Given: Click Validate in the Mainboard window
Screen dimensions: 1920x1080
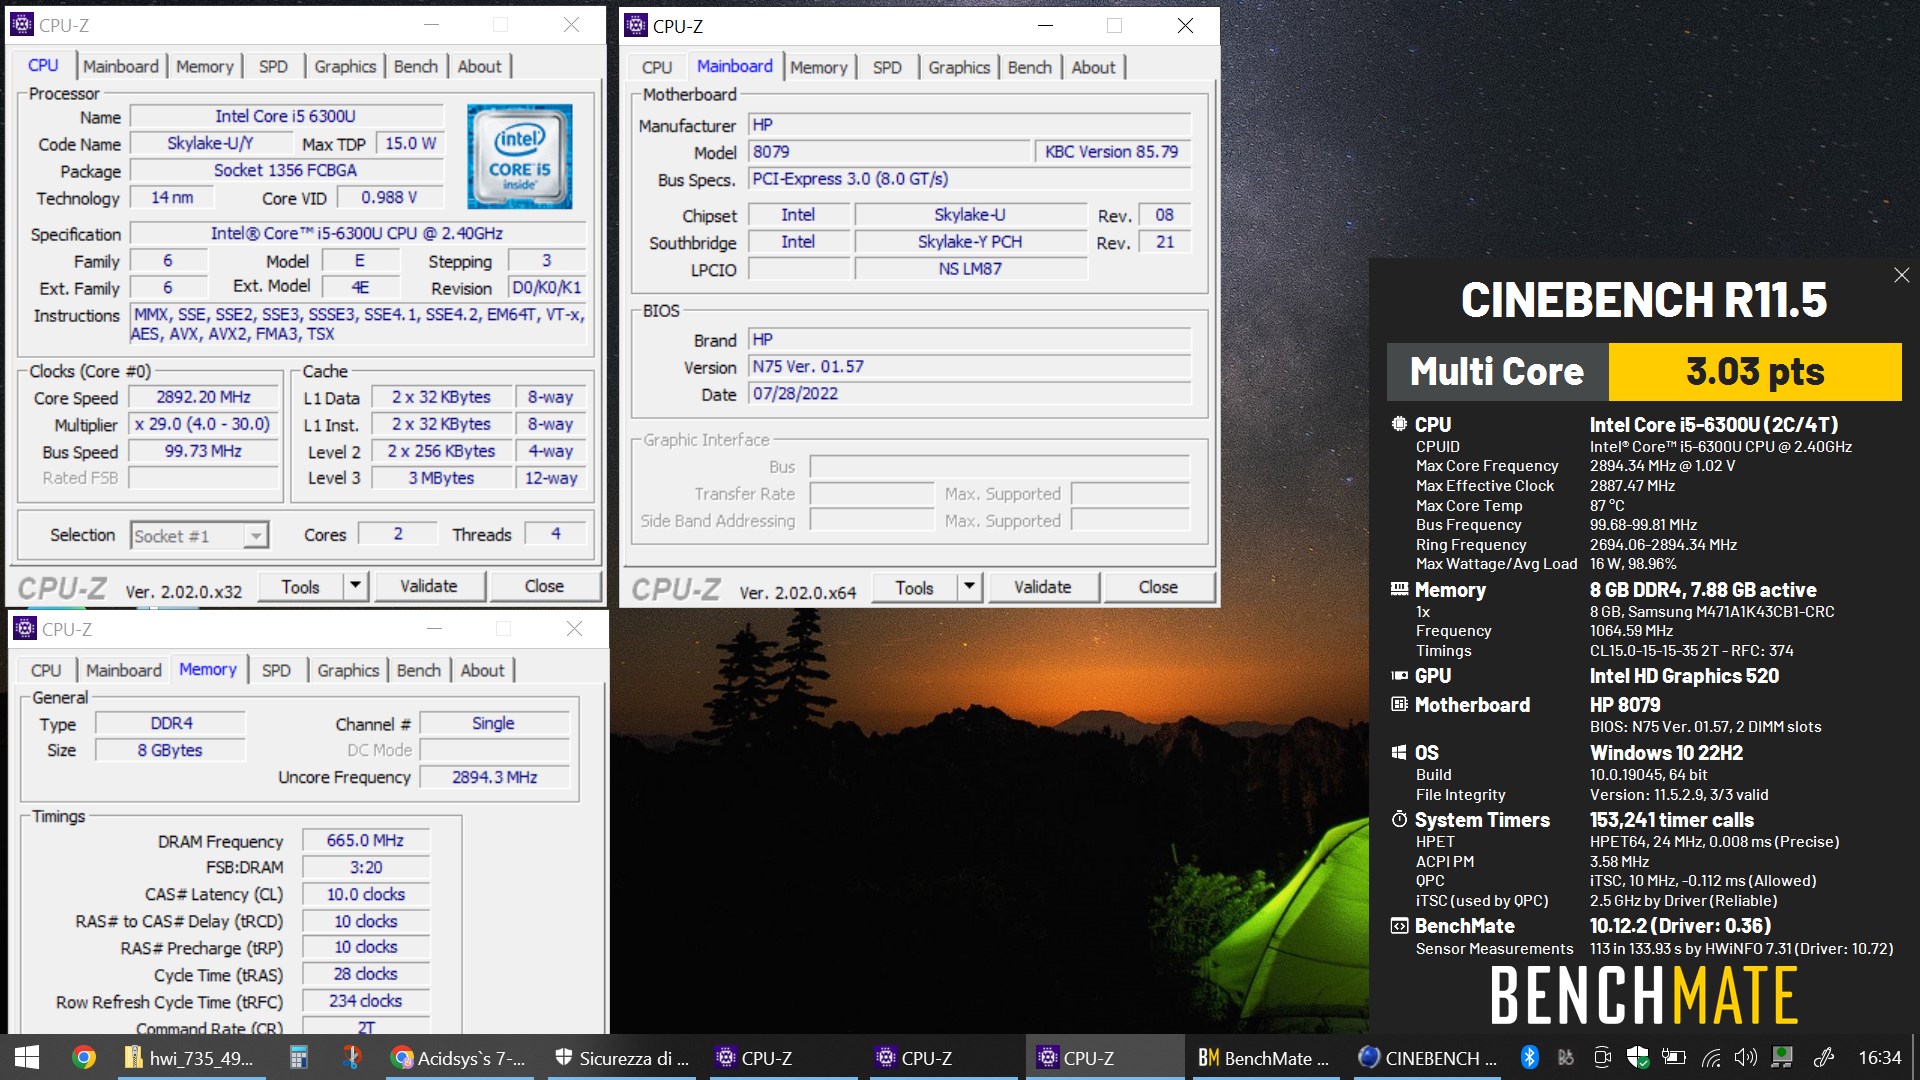Looking at the screenshot, I should point(1043,587).
